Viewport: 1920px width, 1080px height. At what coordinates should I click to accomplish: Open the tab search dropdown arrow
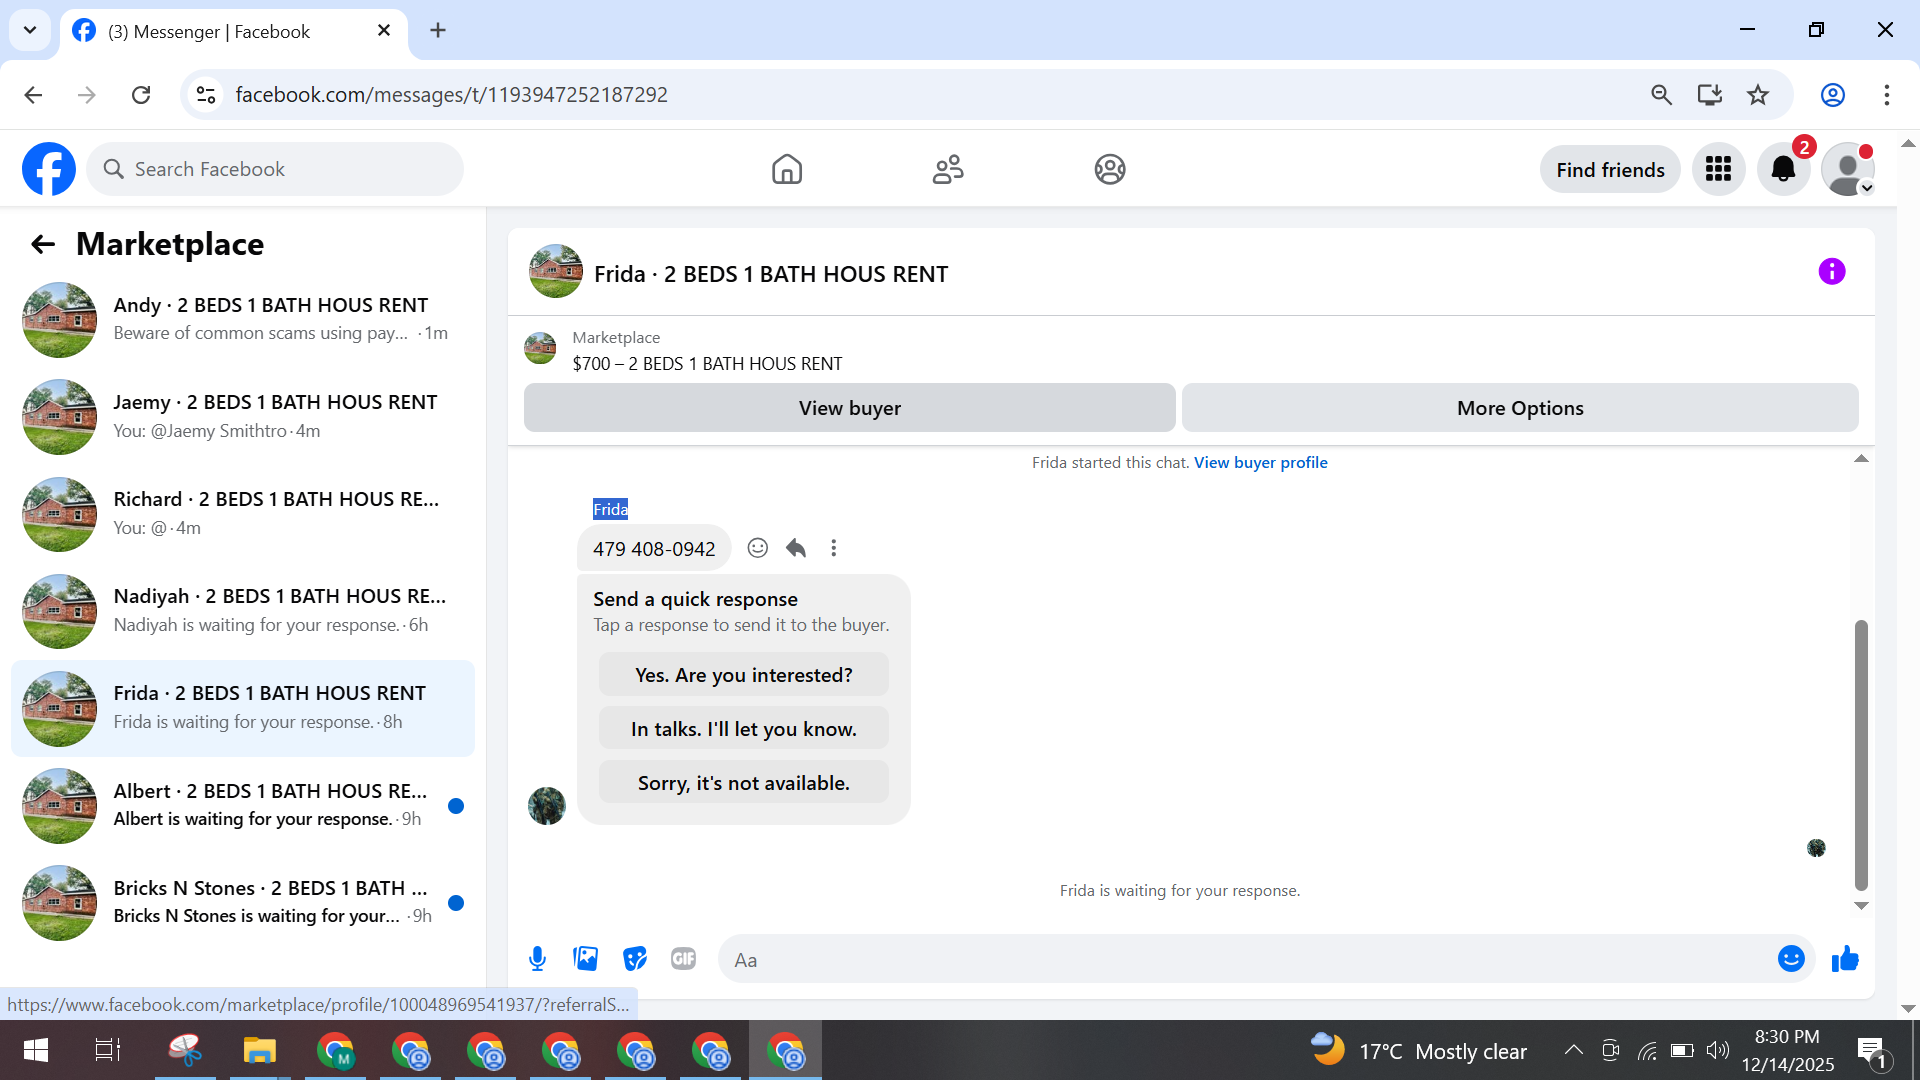30,30
